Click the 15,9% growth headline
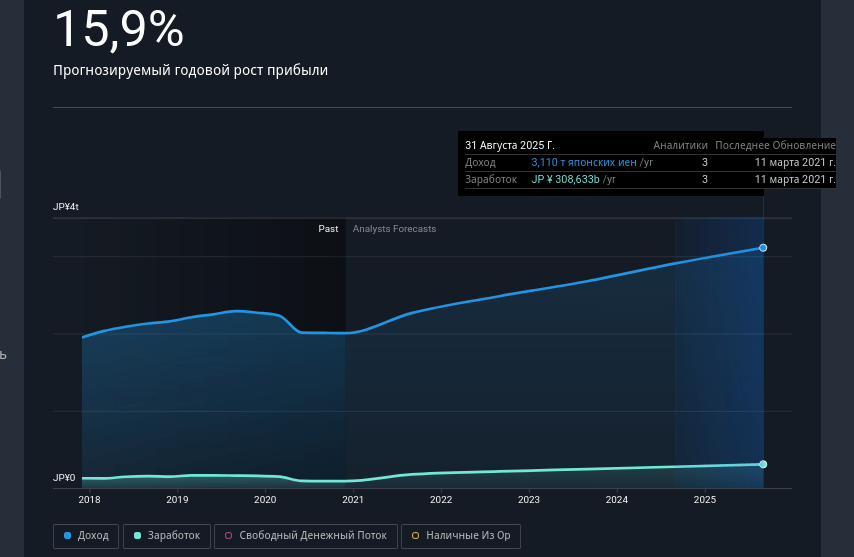This screenshot has width=854, height=557. pyautogui.click(x=118, y=30)
